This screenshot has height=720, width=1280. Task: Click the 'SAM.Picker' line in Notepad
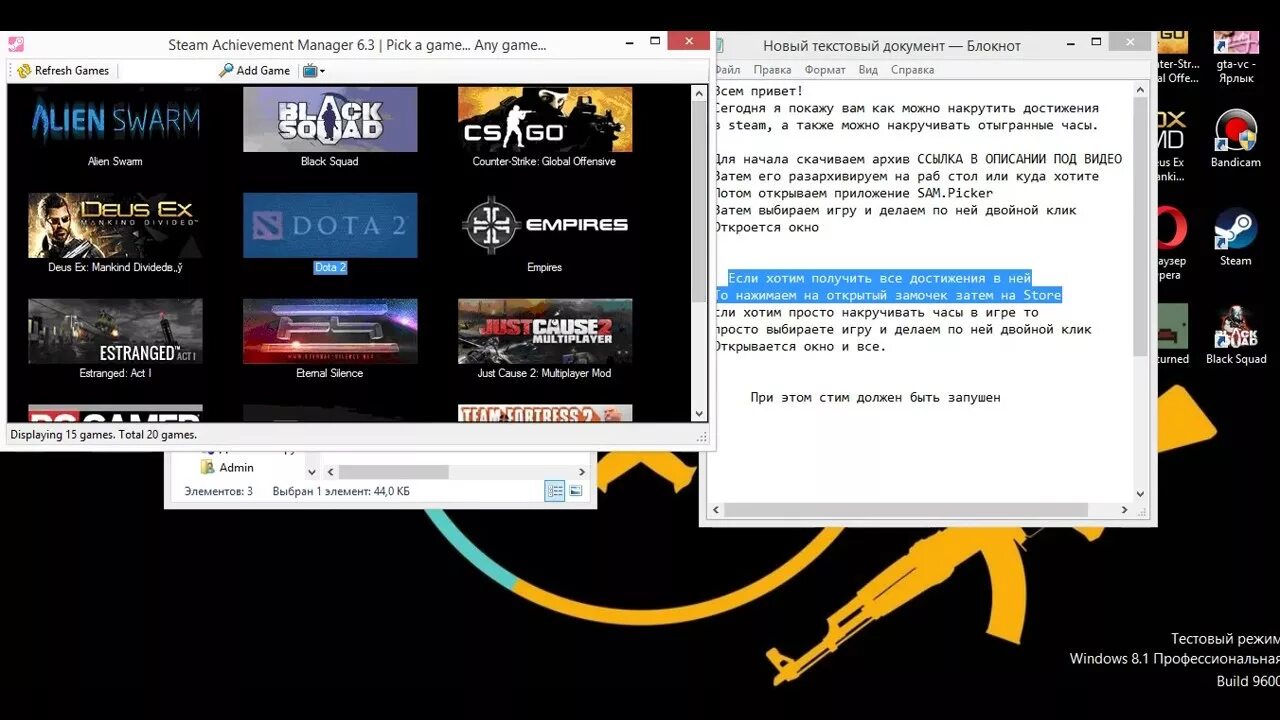point(853,193)
